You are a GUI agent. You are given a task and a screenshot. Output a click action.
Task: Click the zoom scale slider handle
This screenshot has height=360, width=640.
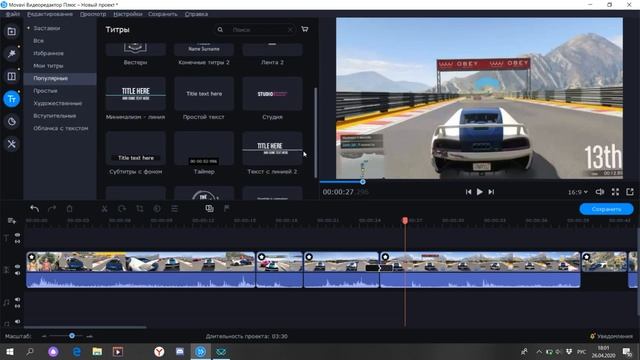[72, 336]
